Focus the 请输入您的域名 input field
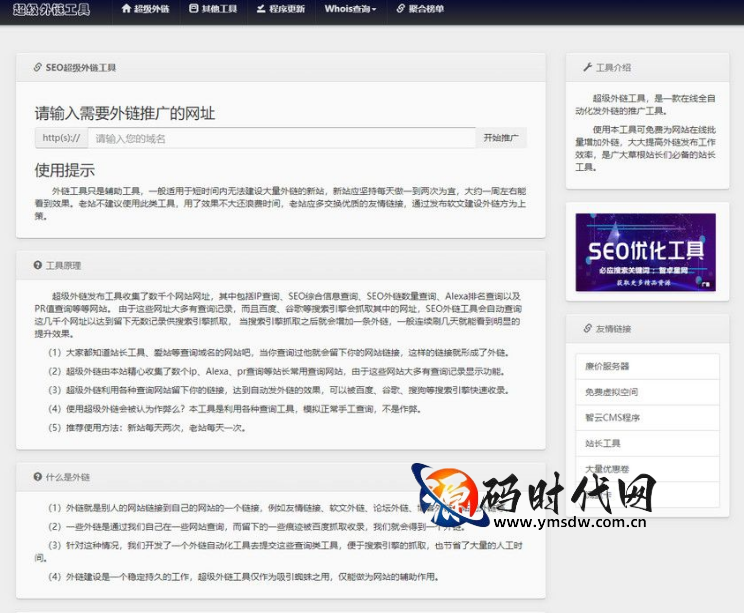This screenshot has height=613, width=749. pos(280,138)
